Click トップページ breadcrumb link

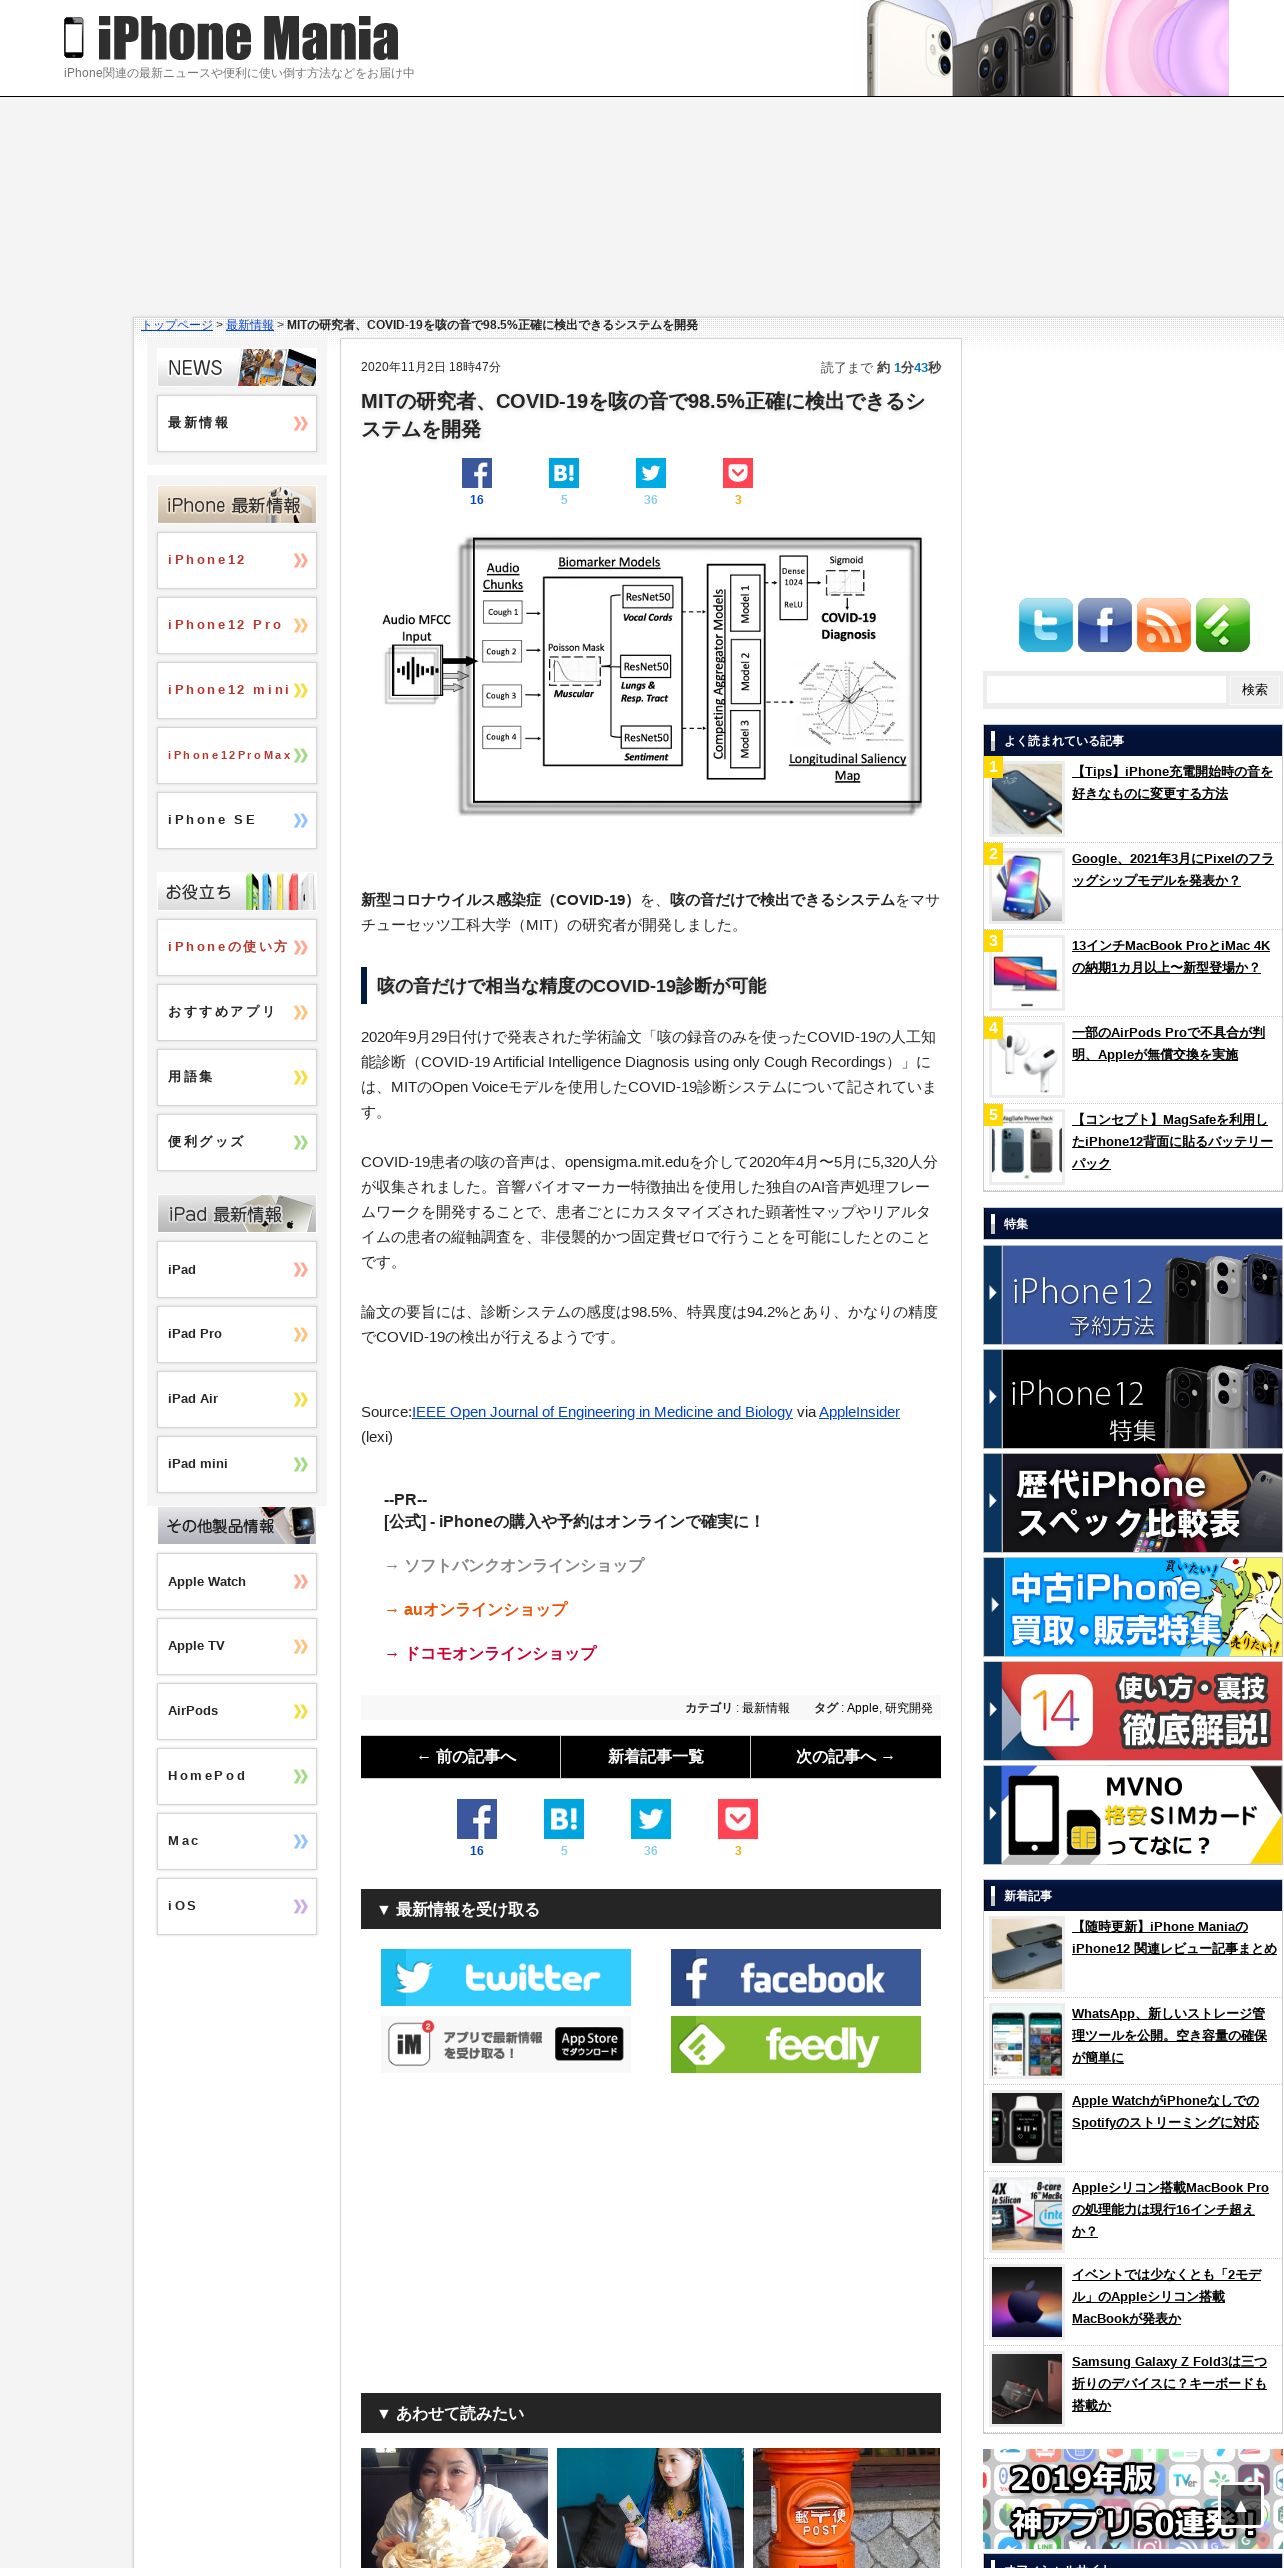[x=177, y=325]
